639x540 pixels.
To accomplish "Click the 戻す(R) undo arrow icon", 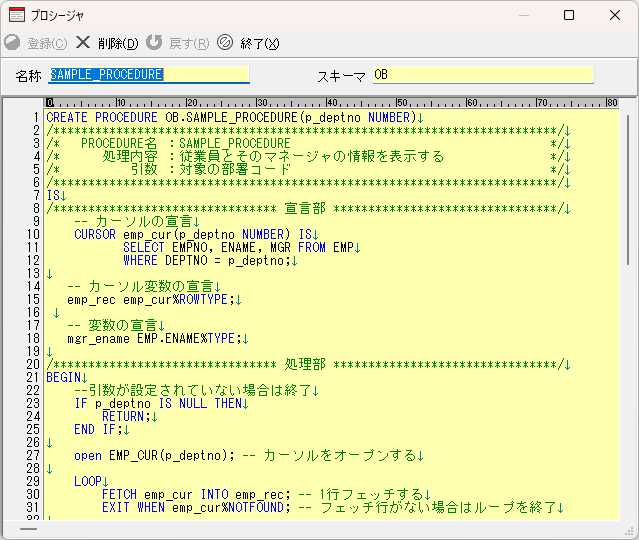I will click(x=154, y=42).
